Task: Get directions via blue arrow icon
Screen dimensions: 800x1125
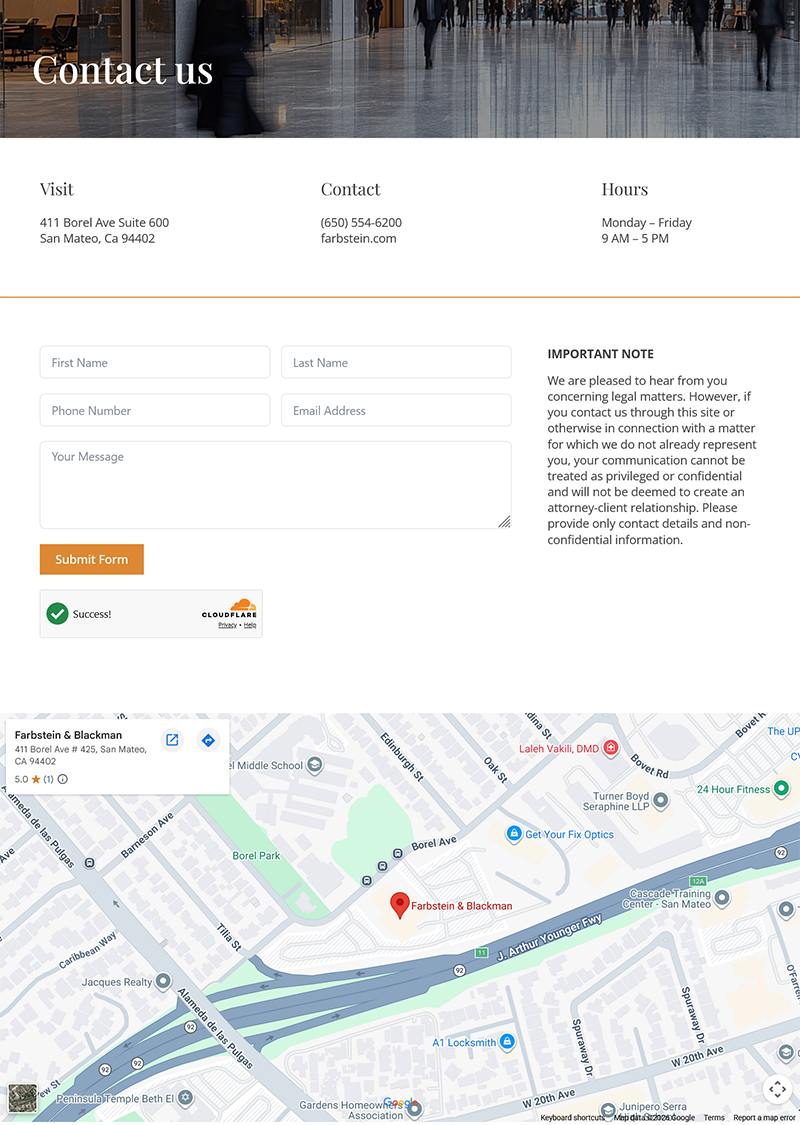Action: 208,740
